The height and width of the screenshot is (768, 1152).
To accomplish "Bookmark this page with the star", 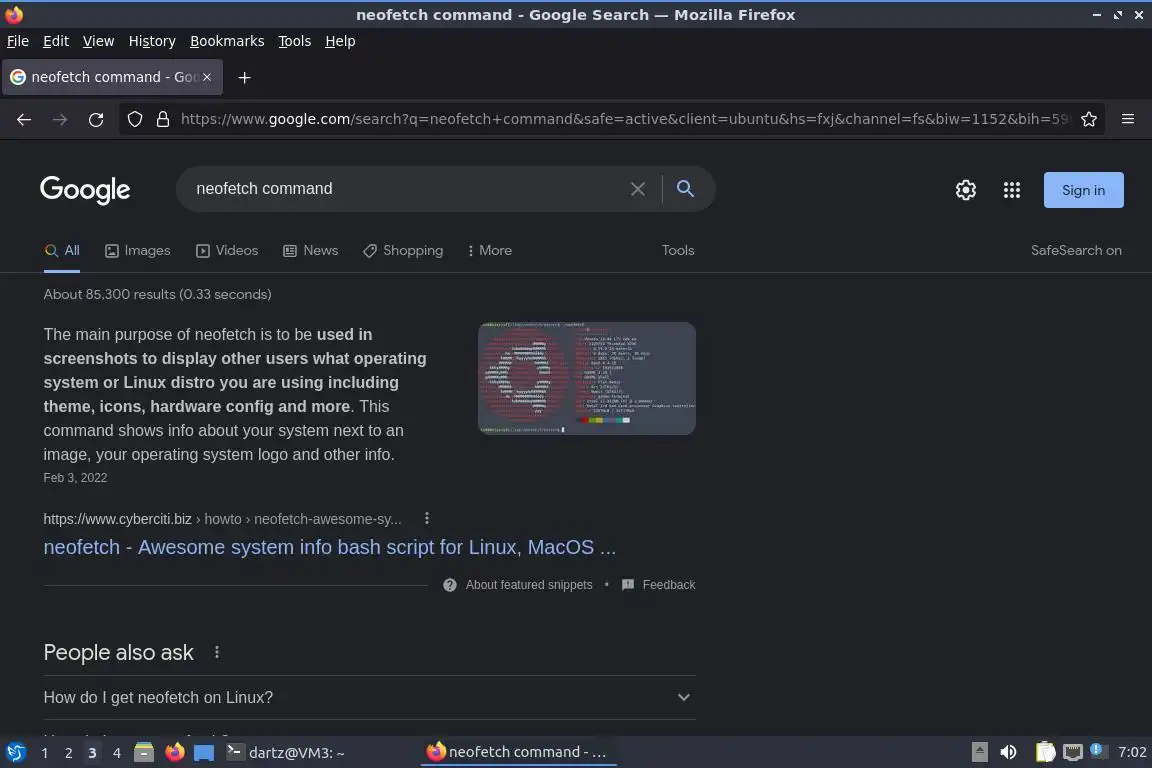I will (x=1089, y=119).
